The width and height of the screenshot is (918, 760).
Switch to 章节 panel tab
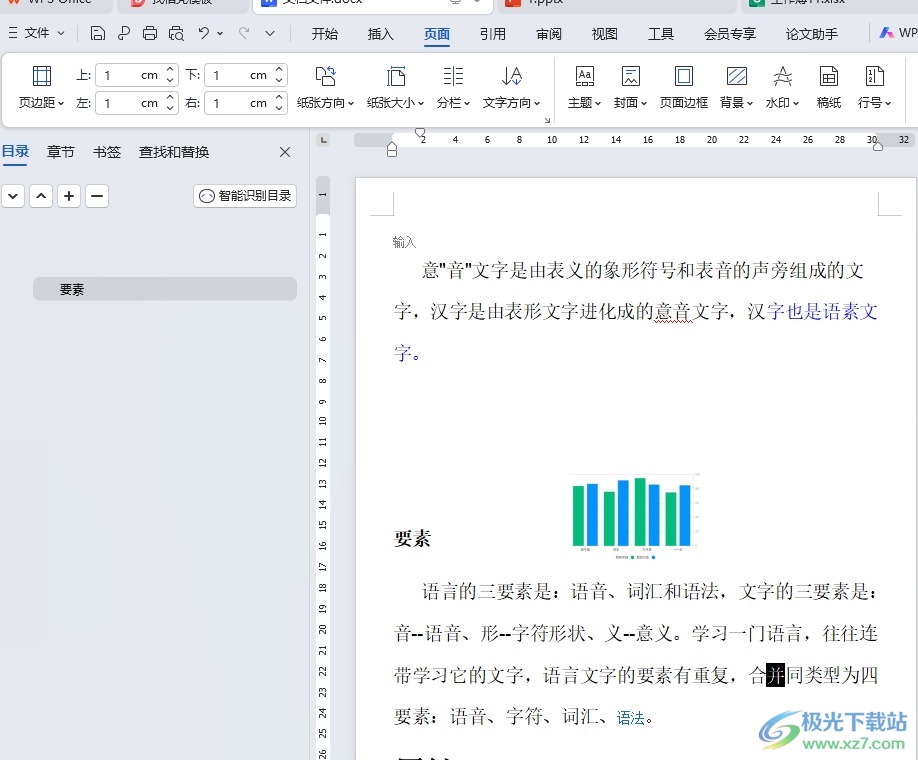pyautogui.click(x=61, y=152)
